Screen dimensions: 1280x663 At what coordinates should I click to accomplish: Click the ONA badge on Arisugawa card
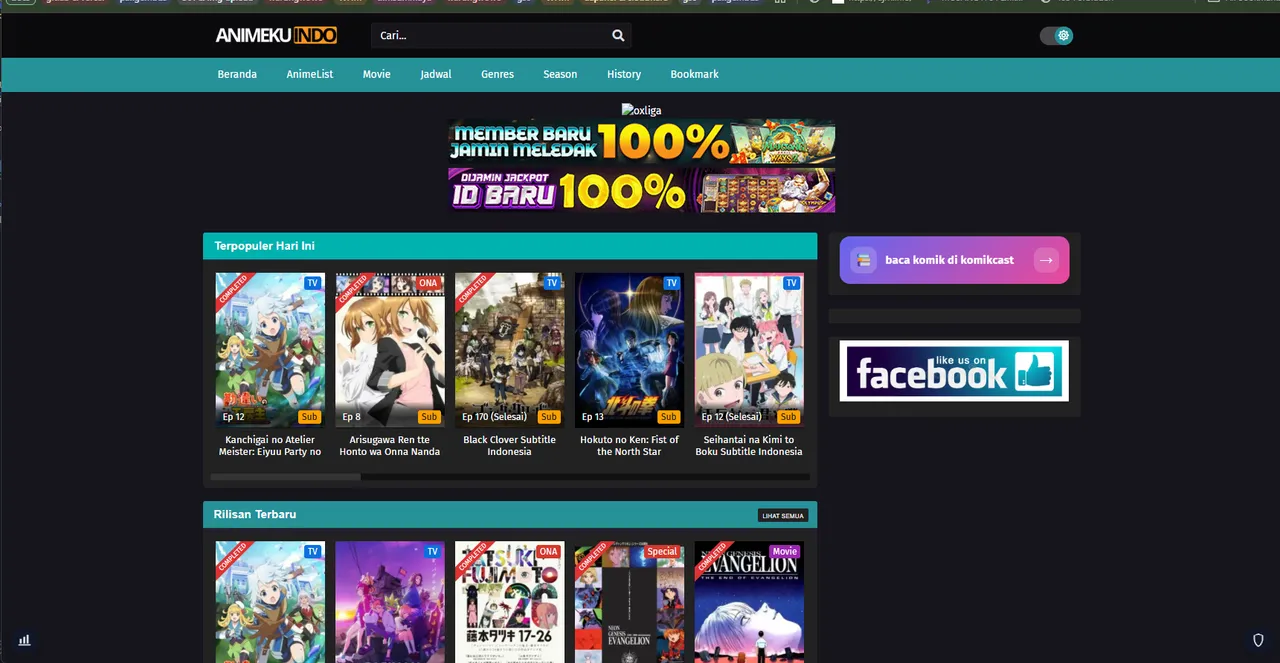pos(428,283)
